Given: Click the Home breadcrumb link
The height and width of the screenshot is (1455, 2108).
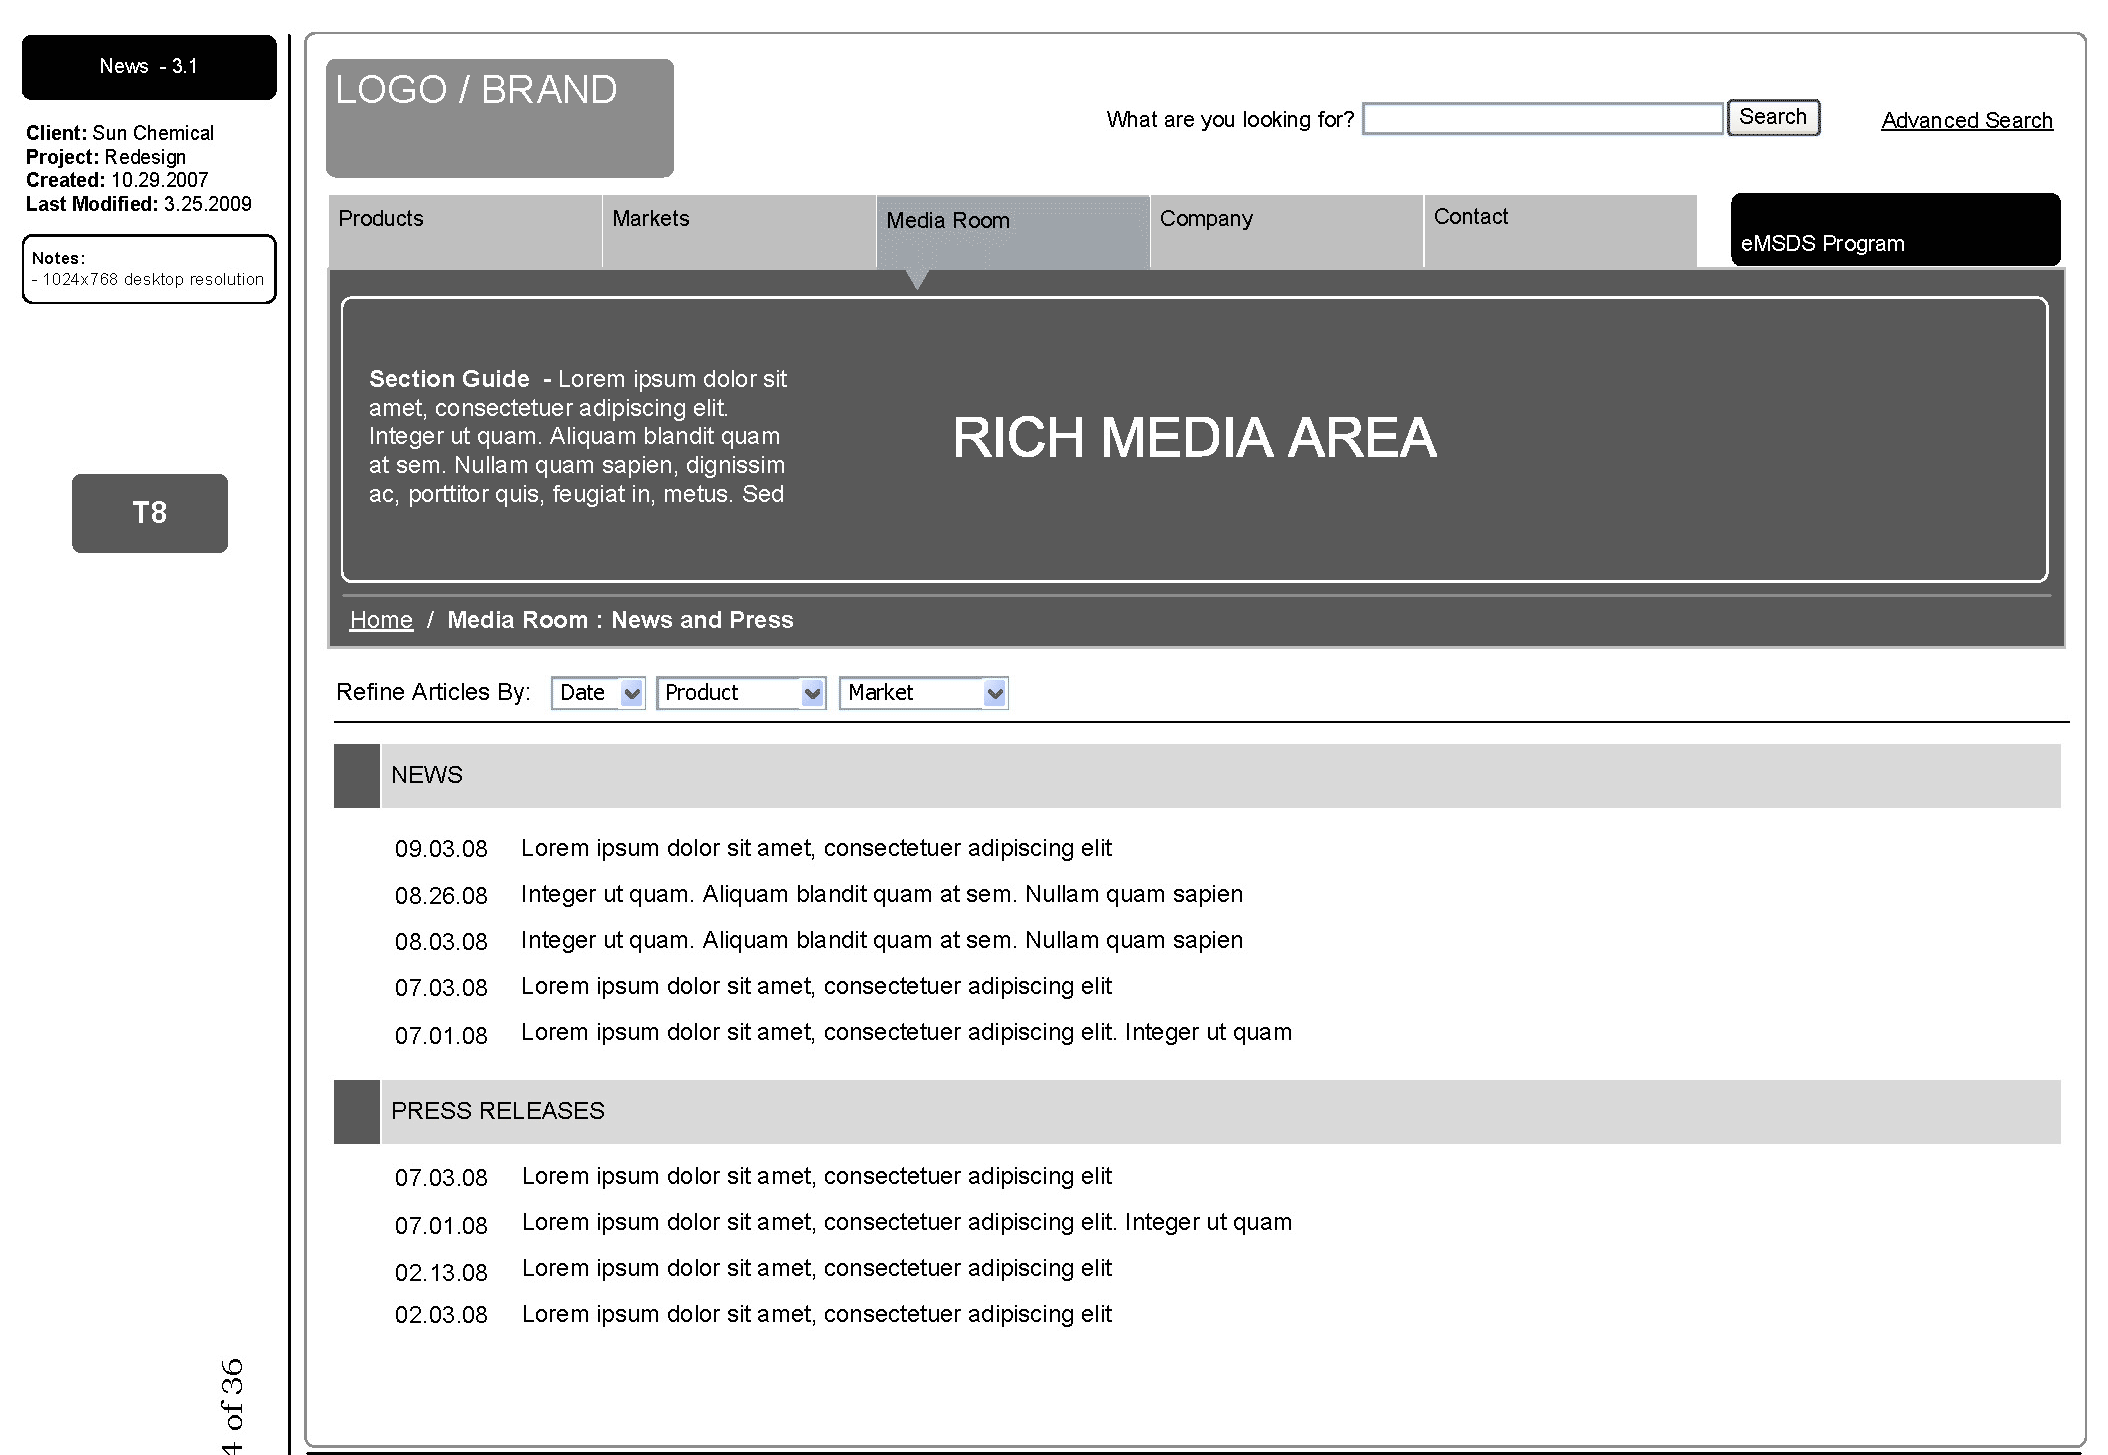Looking at the screenshot, I should (381, 620).
